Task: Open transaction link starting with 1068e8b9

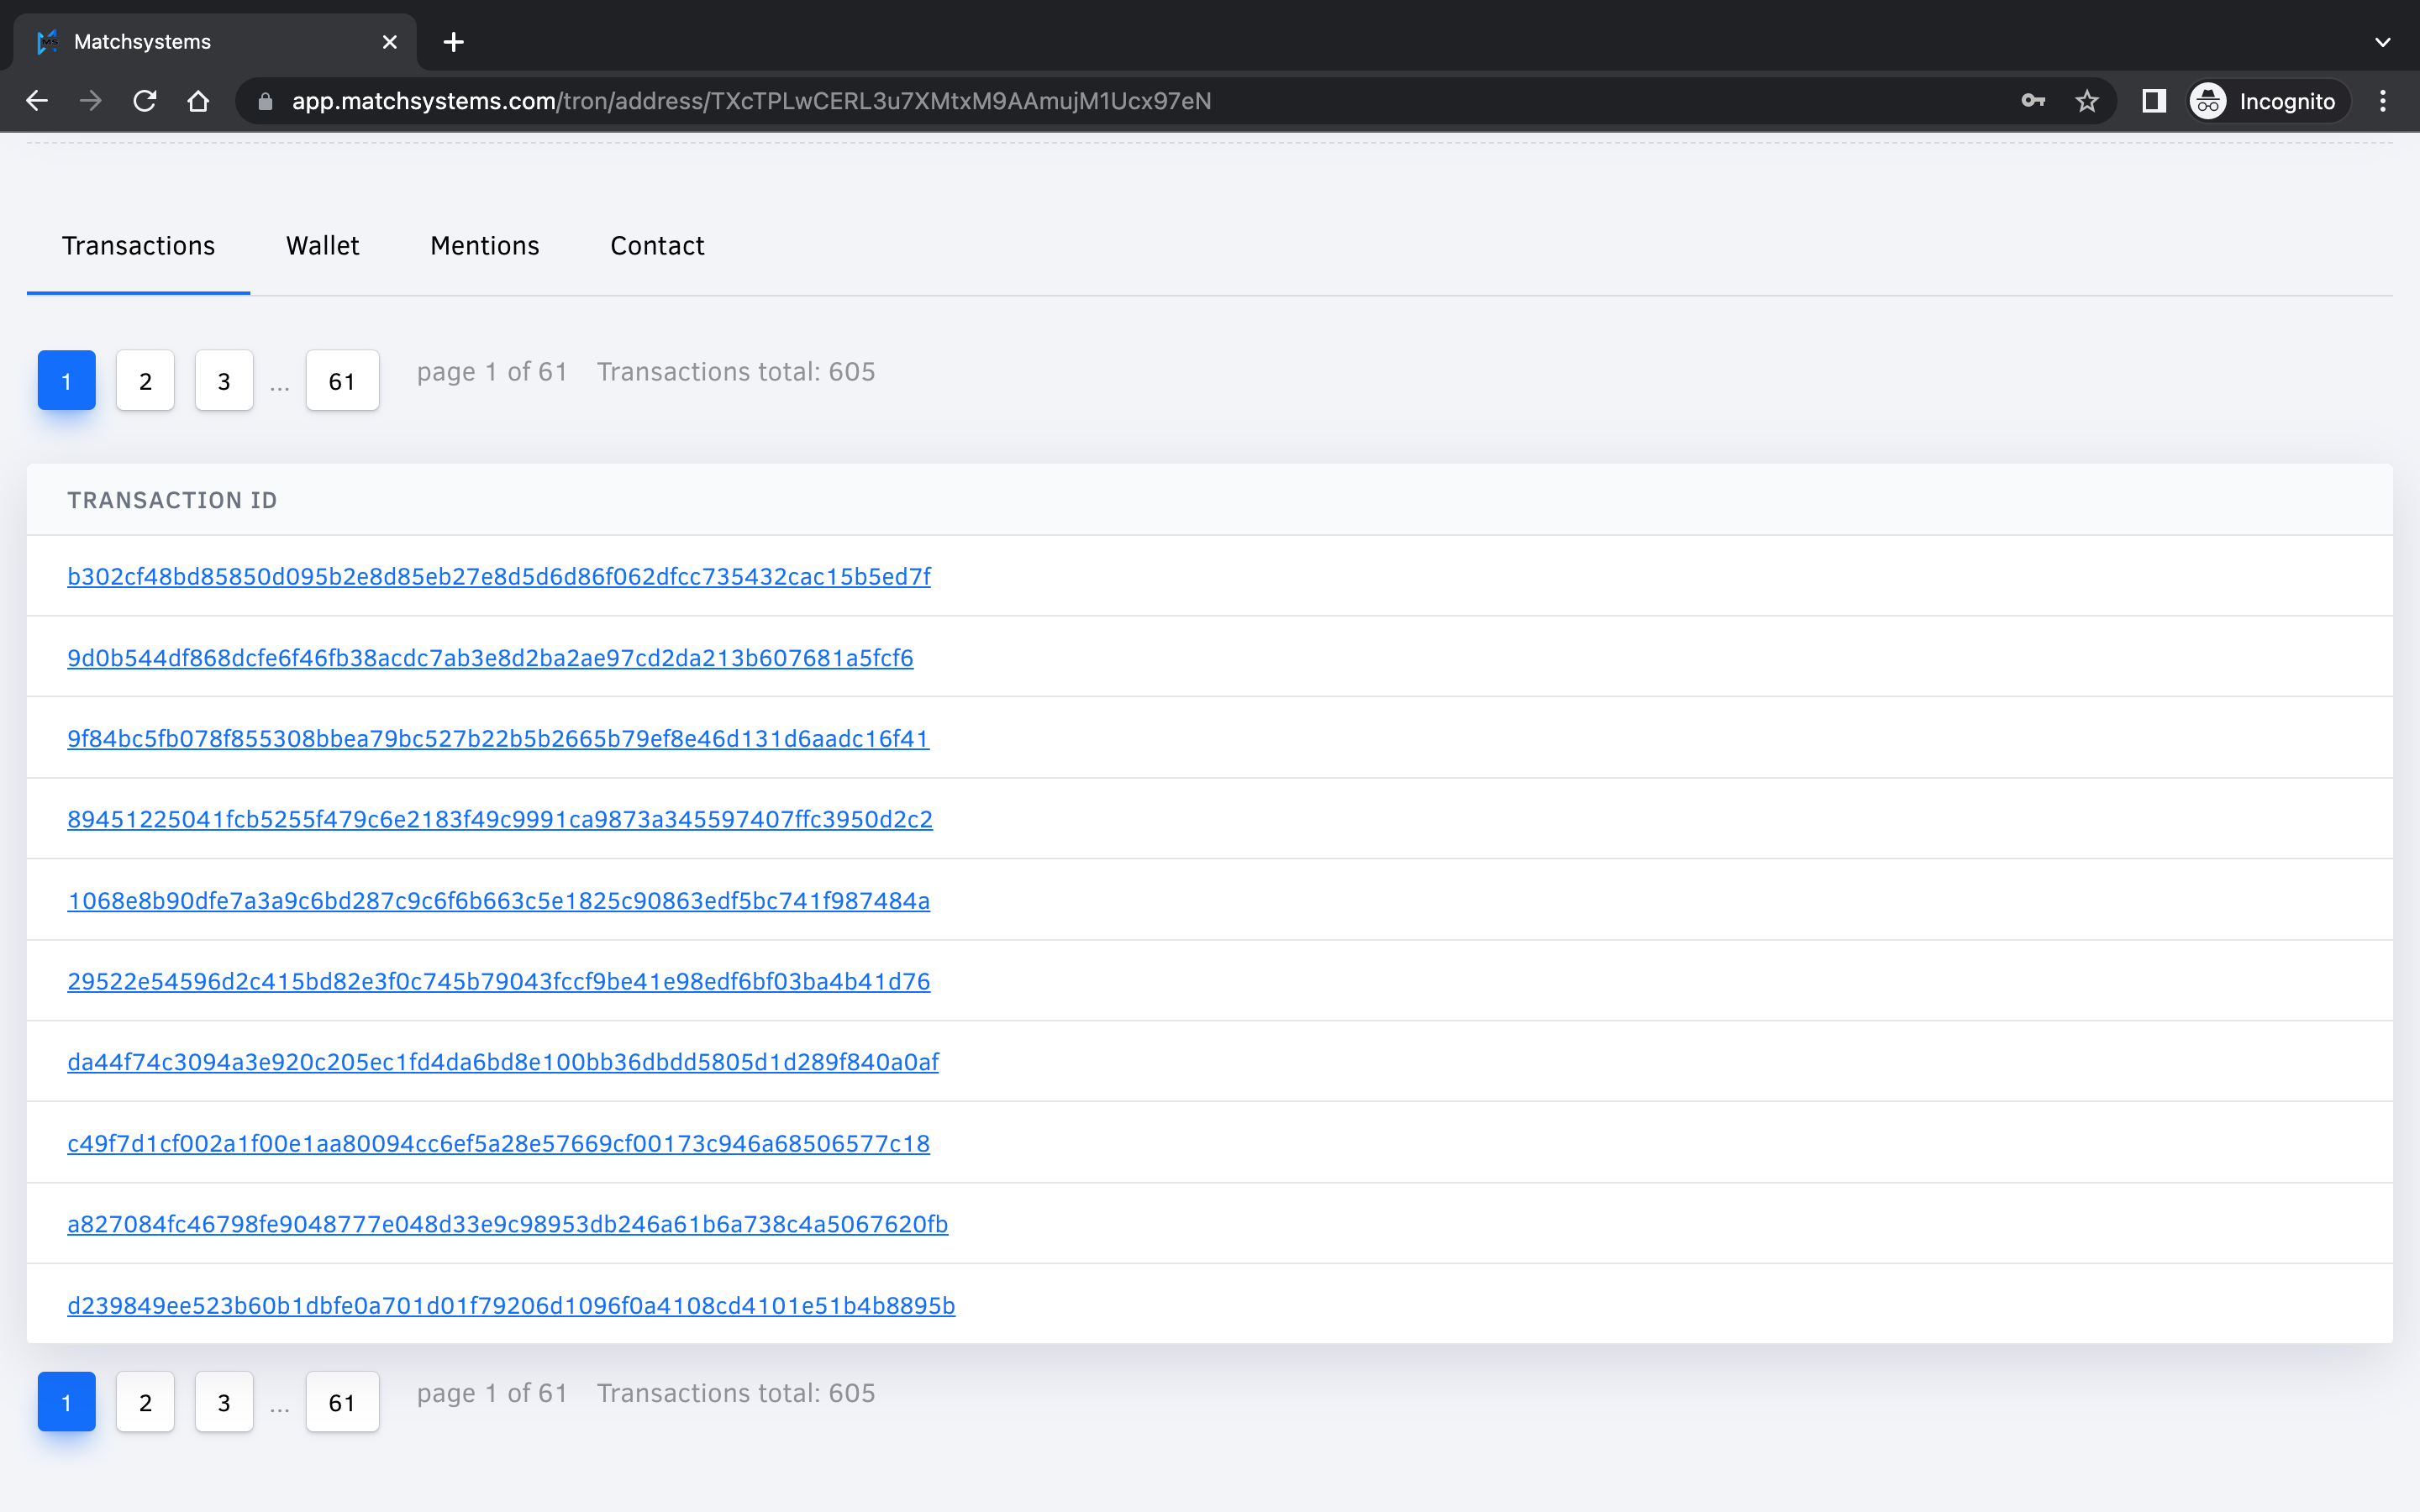Action: click(x=498, y=901)
